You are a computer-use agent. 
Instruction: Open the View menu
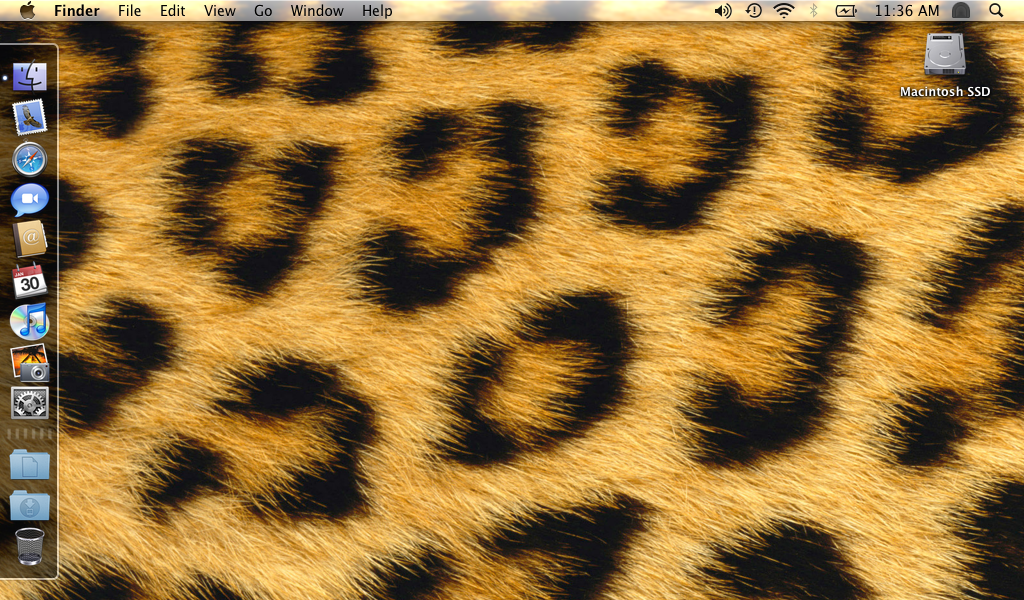219,11
